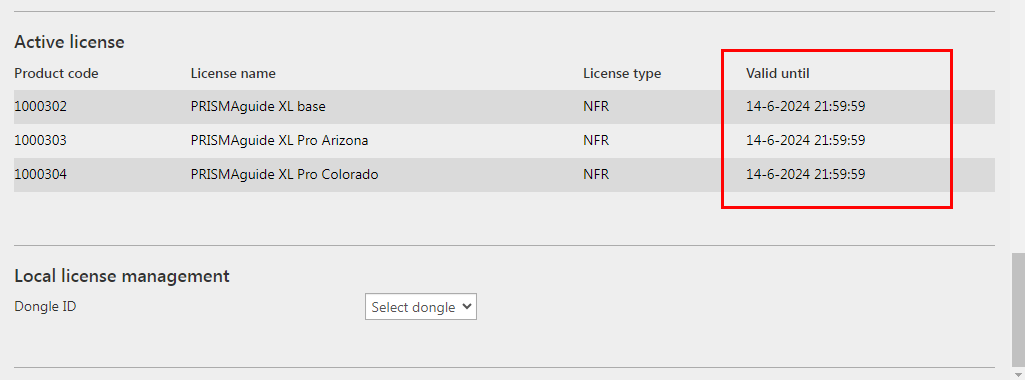Screen dimensions: 1025x380
Task: Select product code 1000303
Action: [x=41, y=141]
